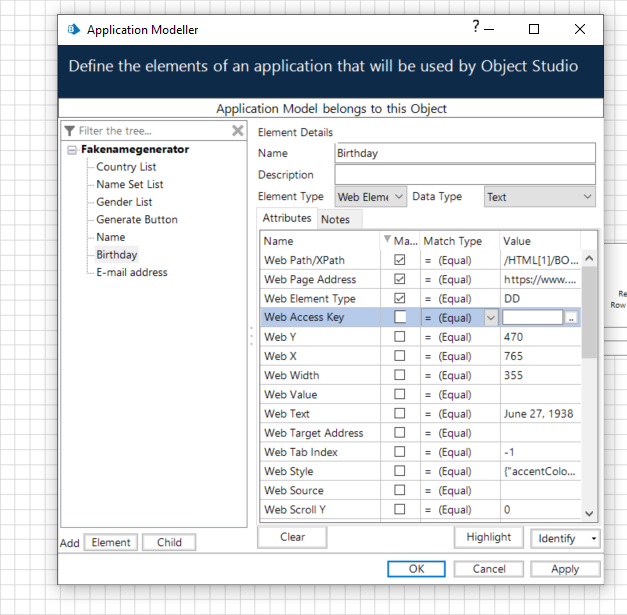Click the Application Modeller title bar icon
The width and height of the screenshot is (627, 615).
(x=73, y=30)
